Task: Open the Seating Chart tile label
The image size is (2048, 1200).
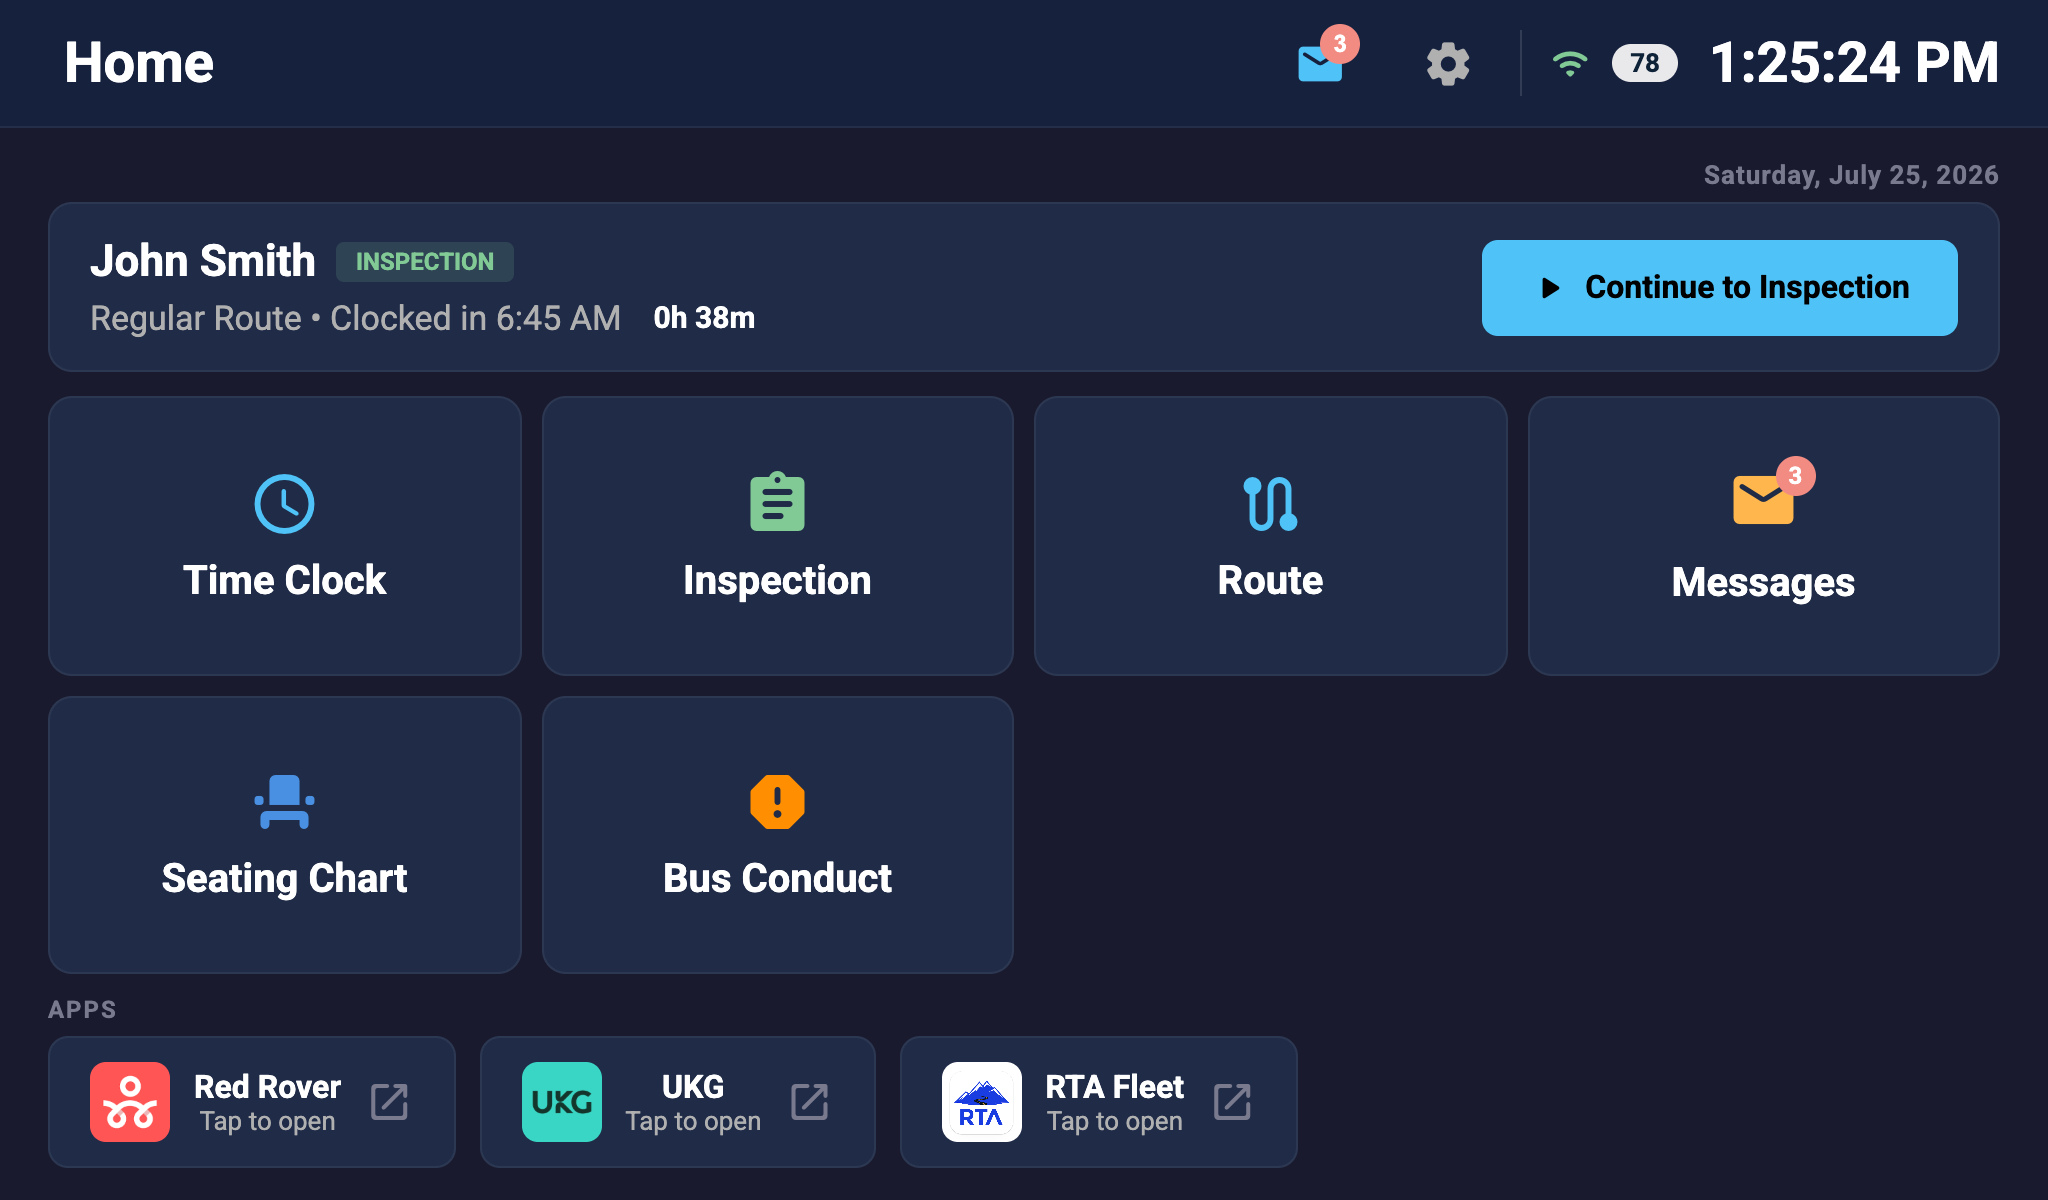Action: 284,878
